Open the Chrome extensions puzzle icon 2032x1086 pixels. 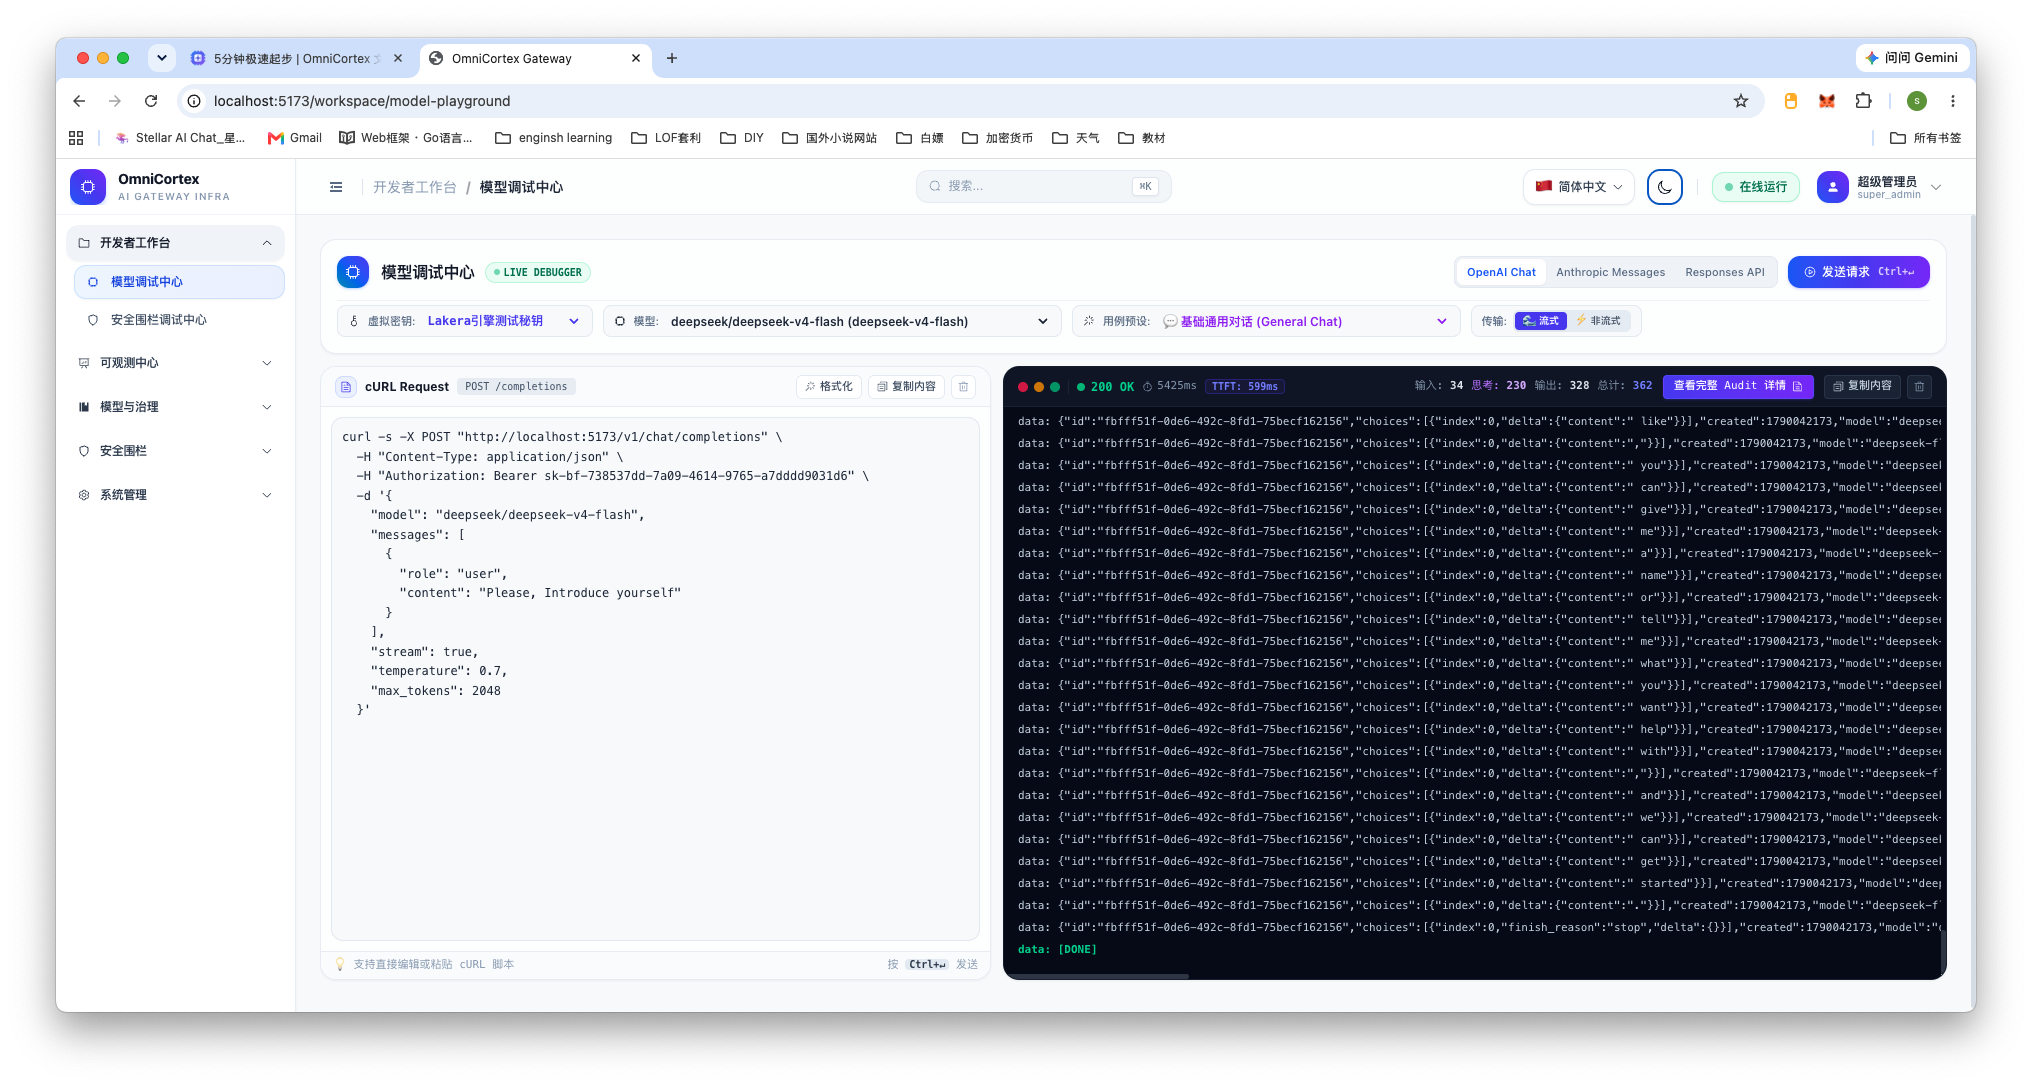click(1863, 101)
